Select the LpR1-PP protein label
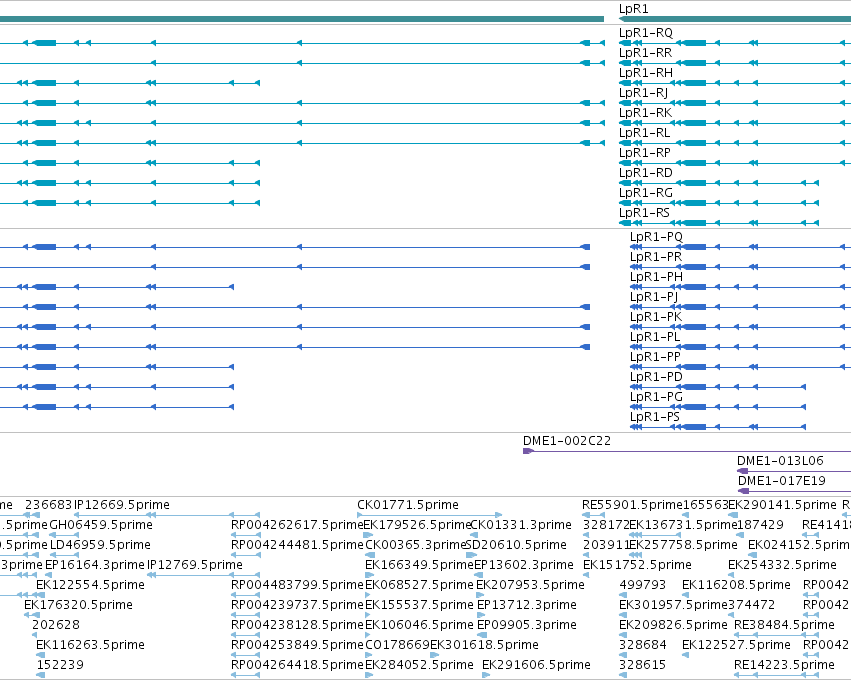This screenshot has height=680, width=851. pos(655,358)
